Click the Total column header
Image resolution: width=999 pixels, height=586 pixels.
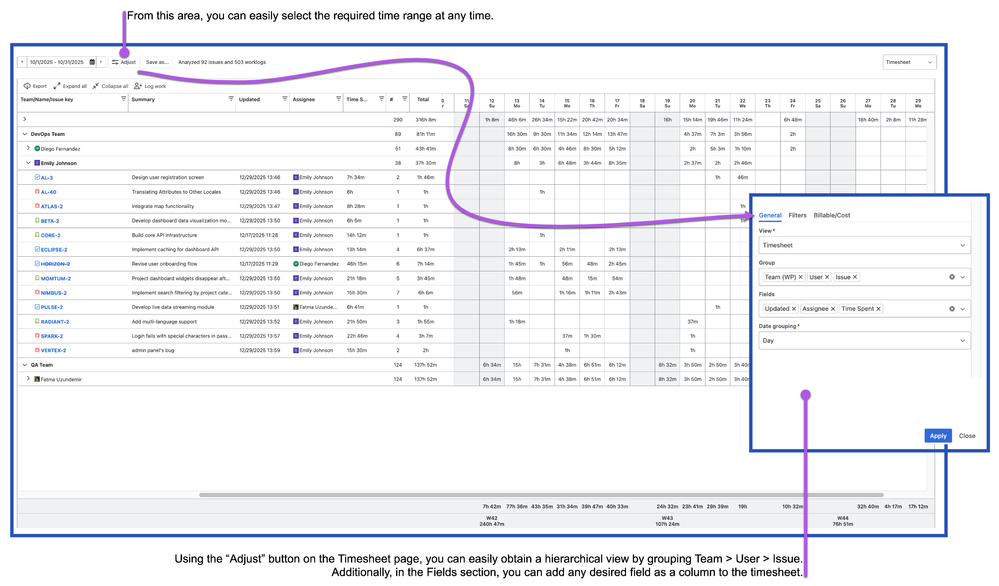(423, 99)
